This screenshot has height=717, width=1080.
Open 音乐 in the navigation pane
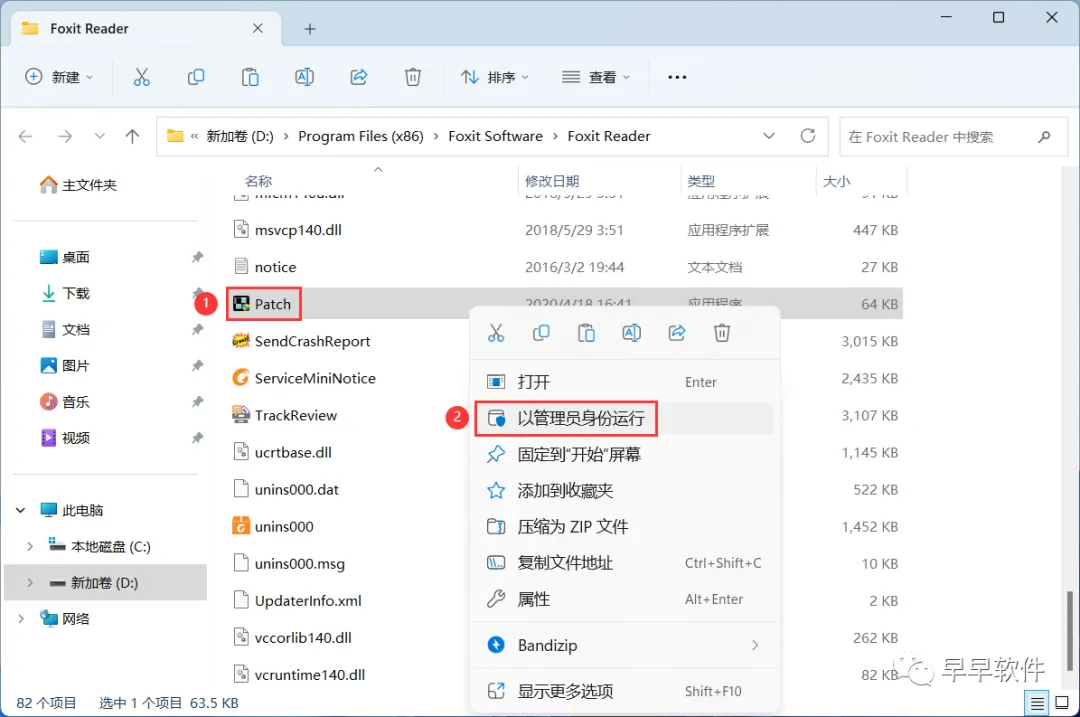(65, 402)
